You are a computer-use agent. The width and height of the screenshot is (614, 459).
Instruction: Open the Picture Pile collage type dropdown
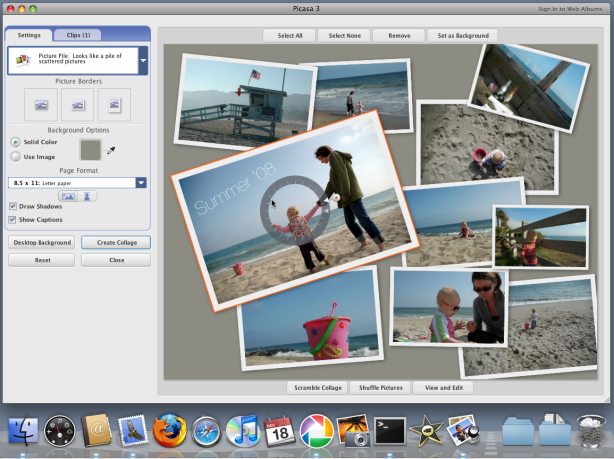tap(143, 61)
